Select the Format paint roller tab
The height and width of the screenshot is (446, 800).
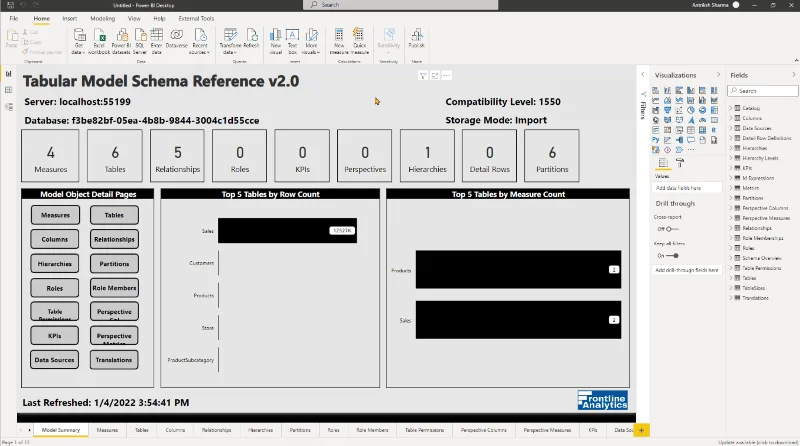click(x=680, y=163)
